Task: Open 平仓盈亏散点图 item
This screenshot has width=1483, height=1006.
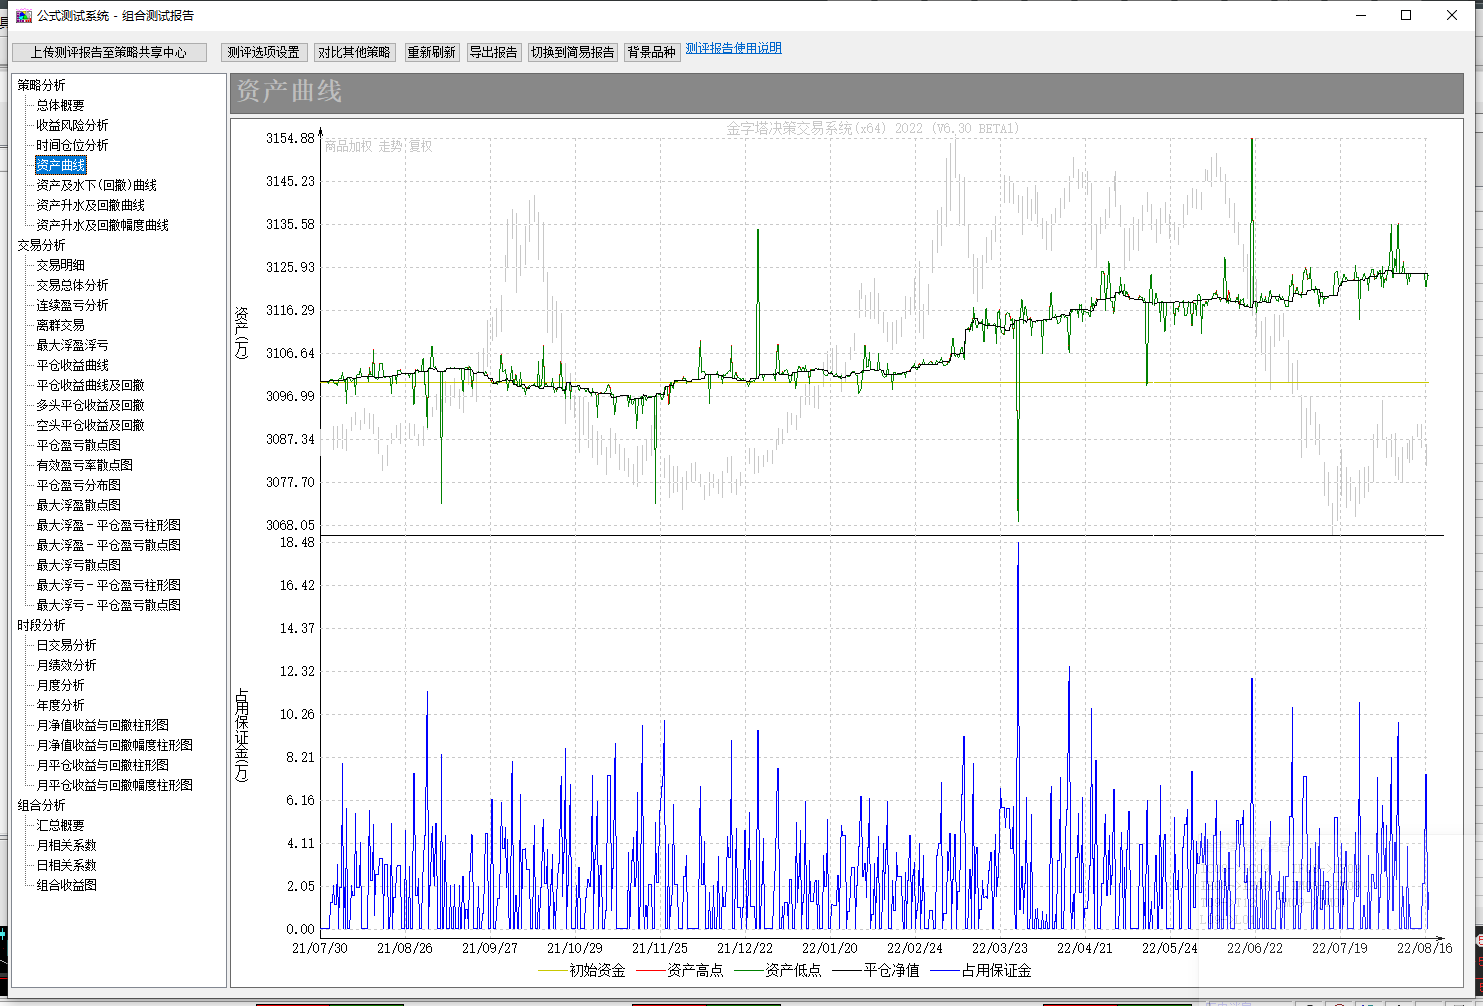Action: (79, 445)
